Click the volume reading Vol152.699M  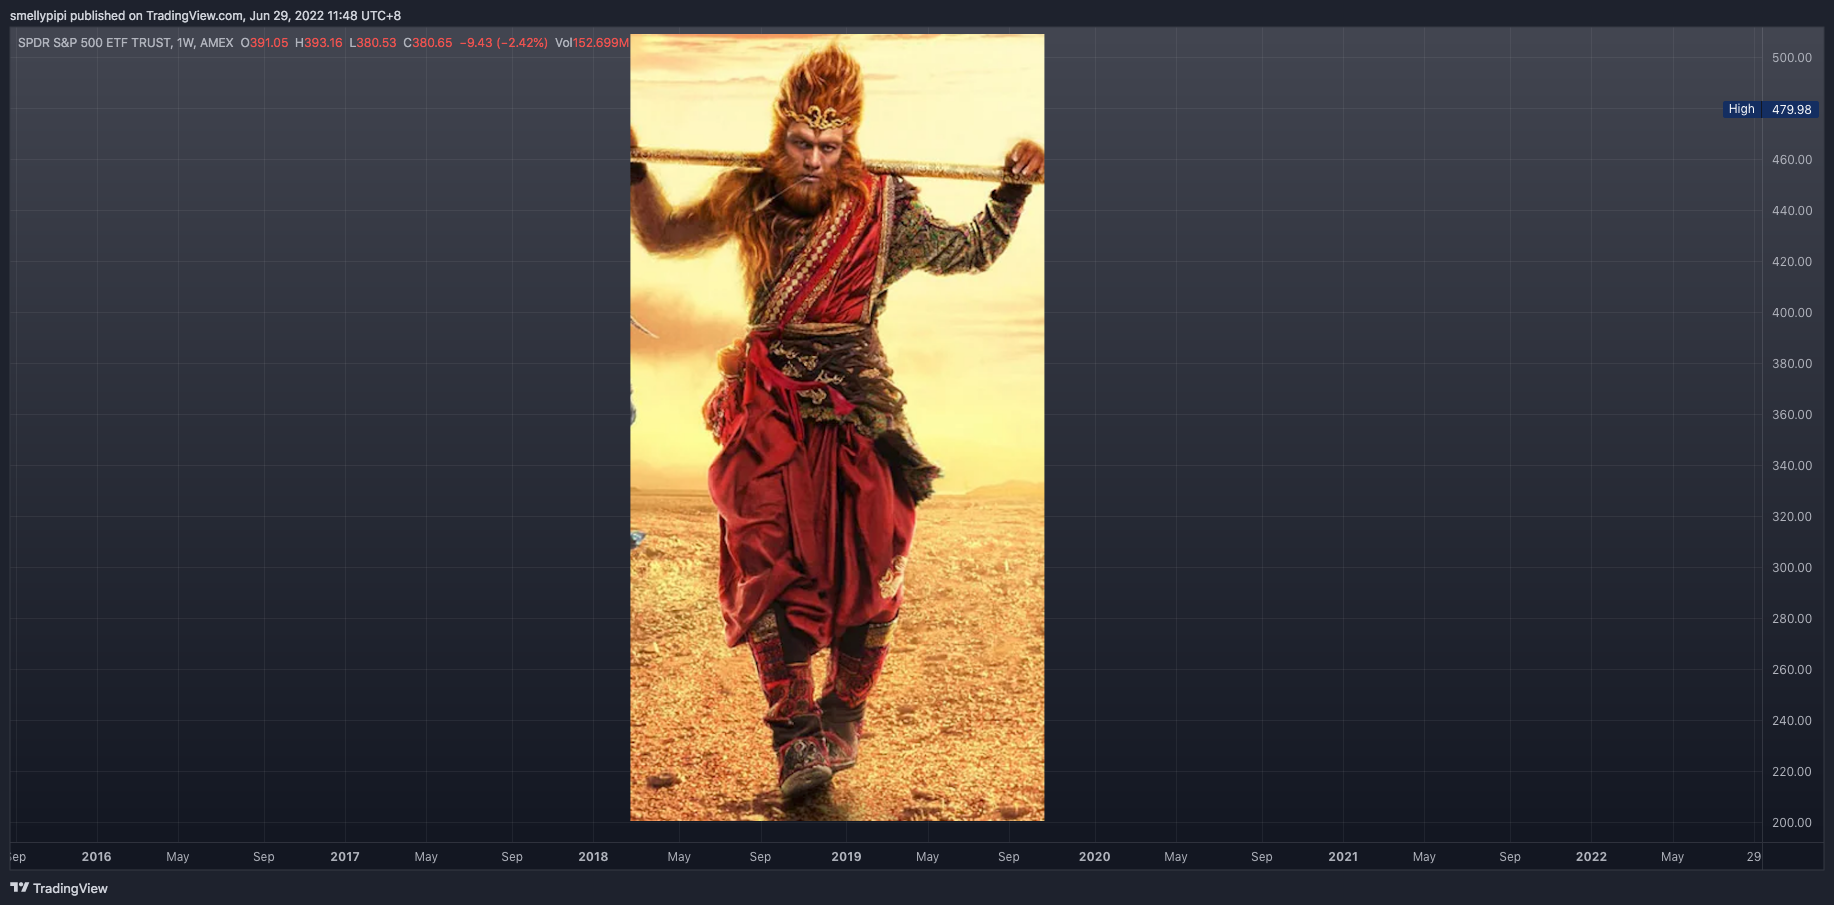tap(592, 43)
